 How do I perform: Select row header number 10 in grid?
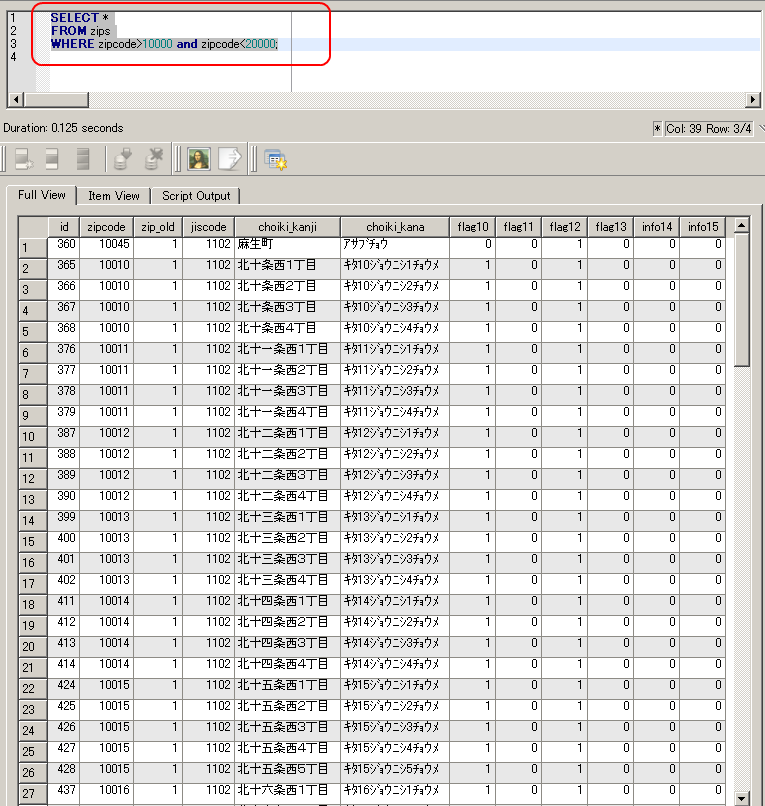33,436
